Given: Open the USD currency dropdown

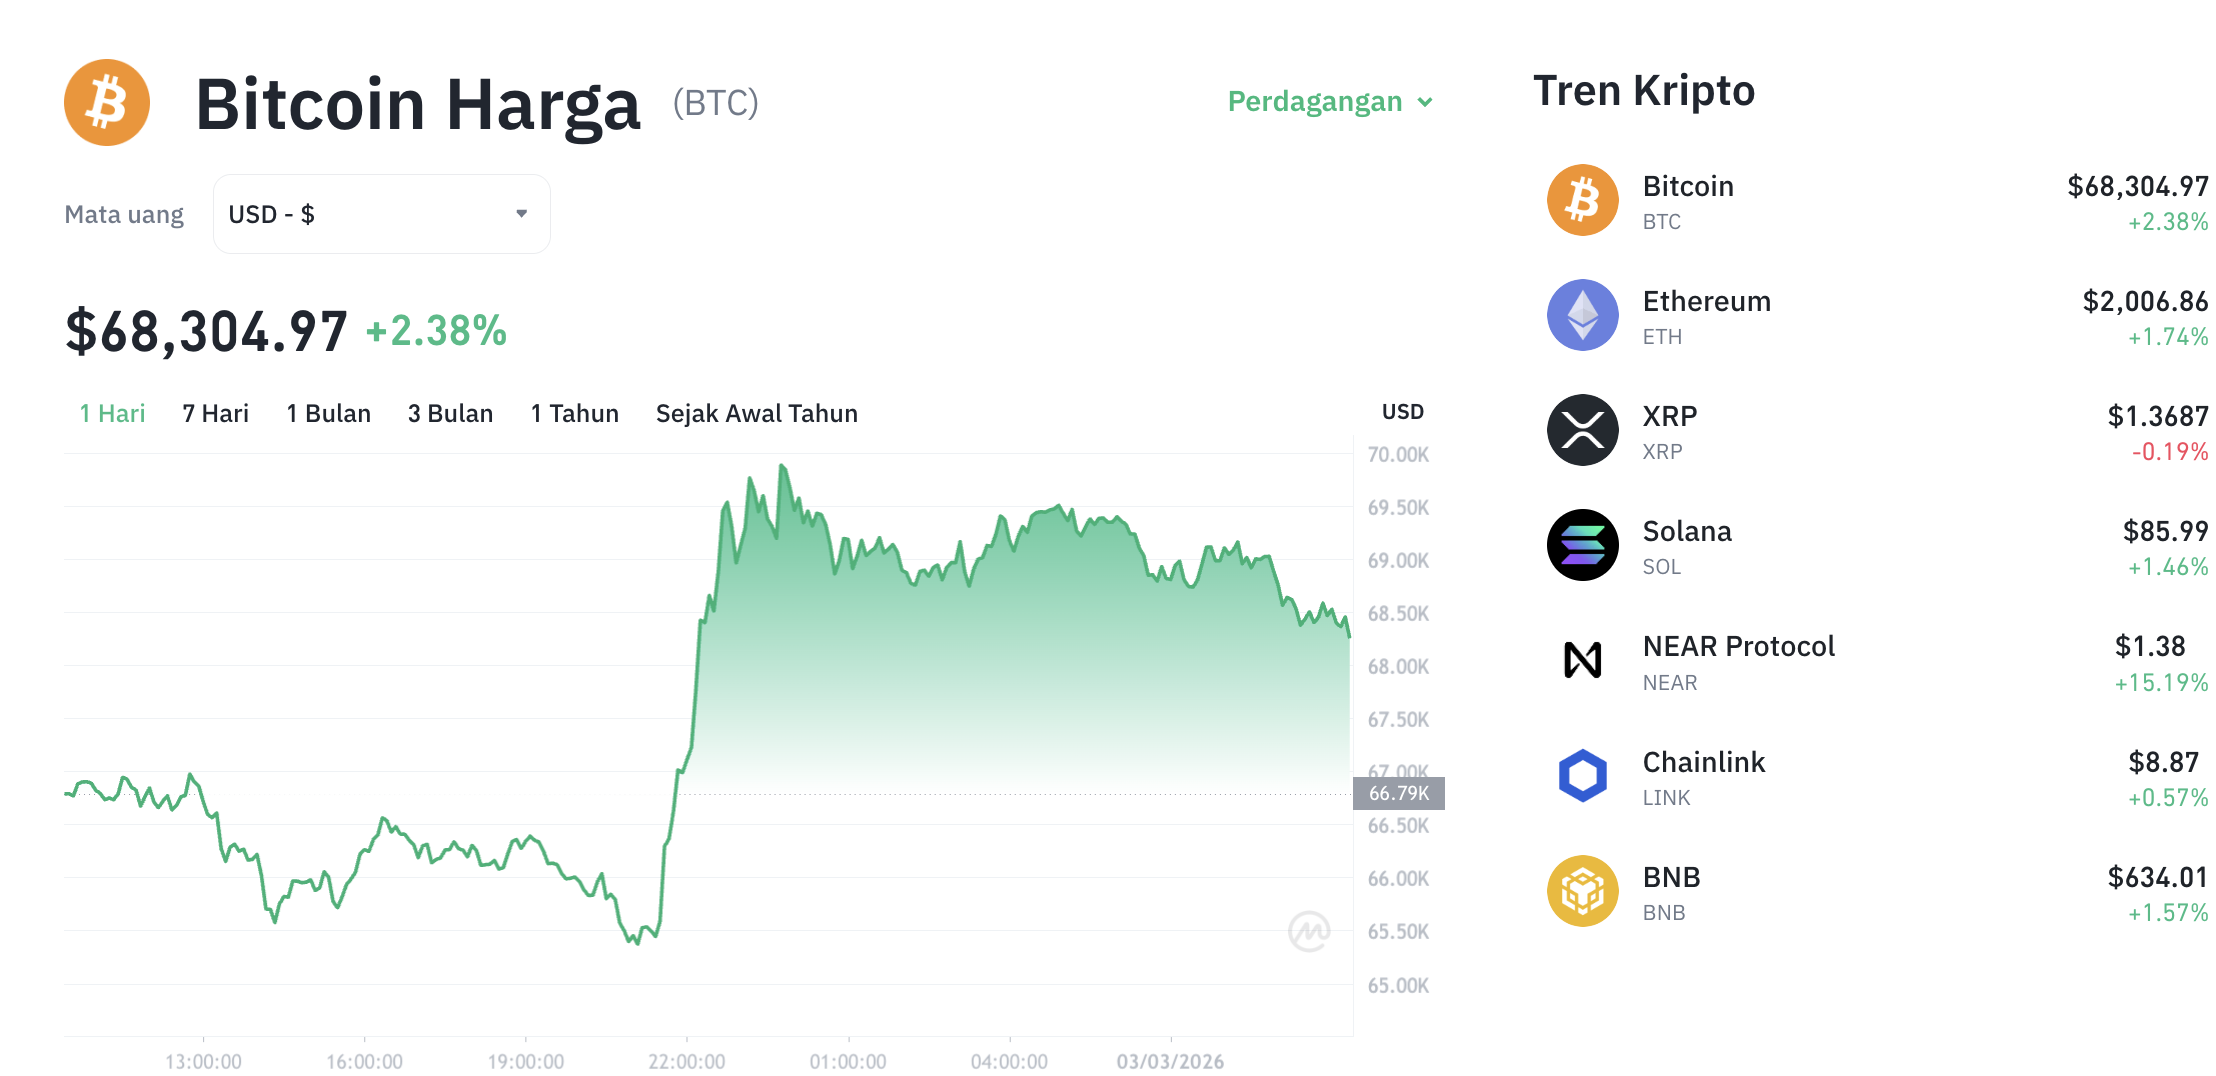Looking at the screenshot, I should point(380,213).
